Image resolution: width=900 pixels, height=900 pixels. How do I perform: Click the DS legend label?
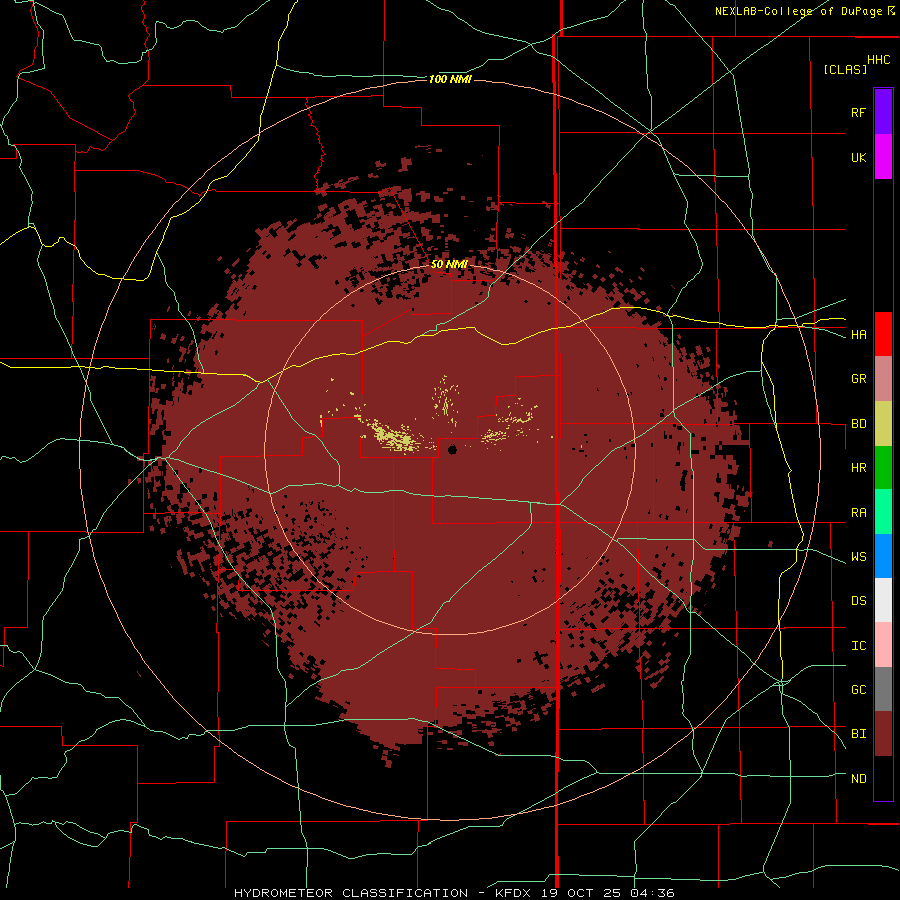point(858,601)
